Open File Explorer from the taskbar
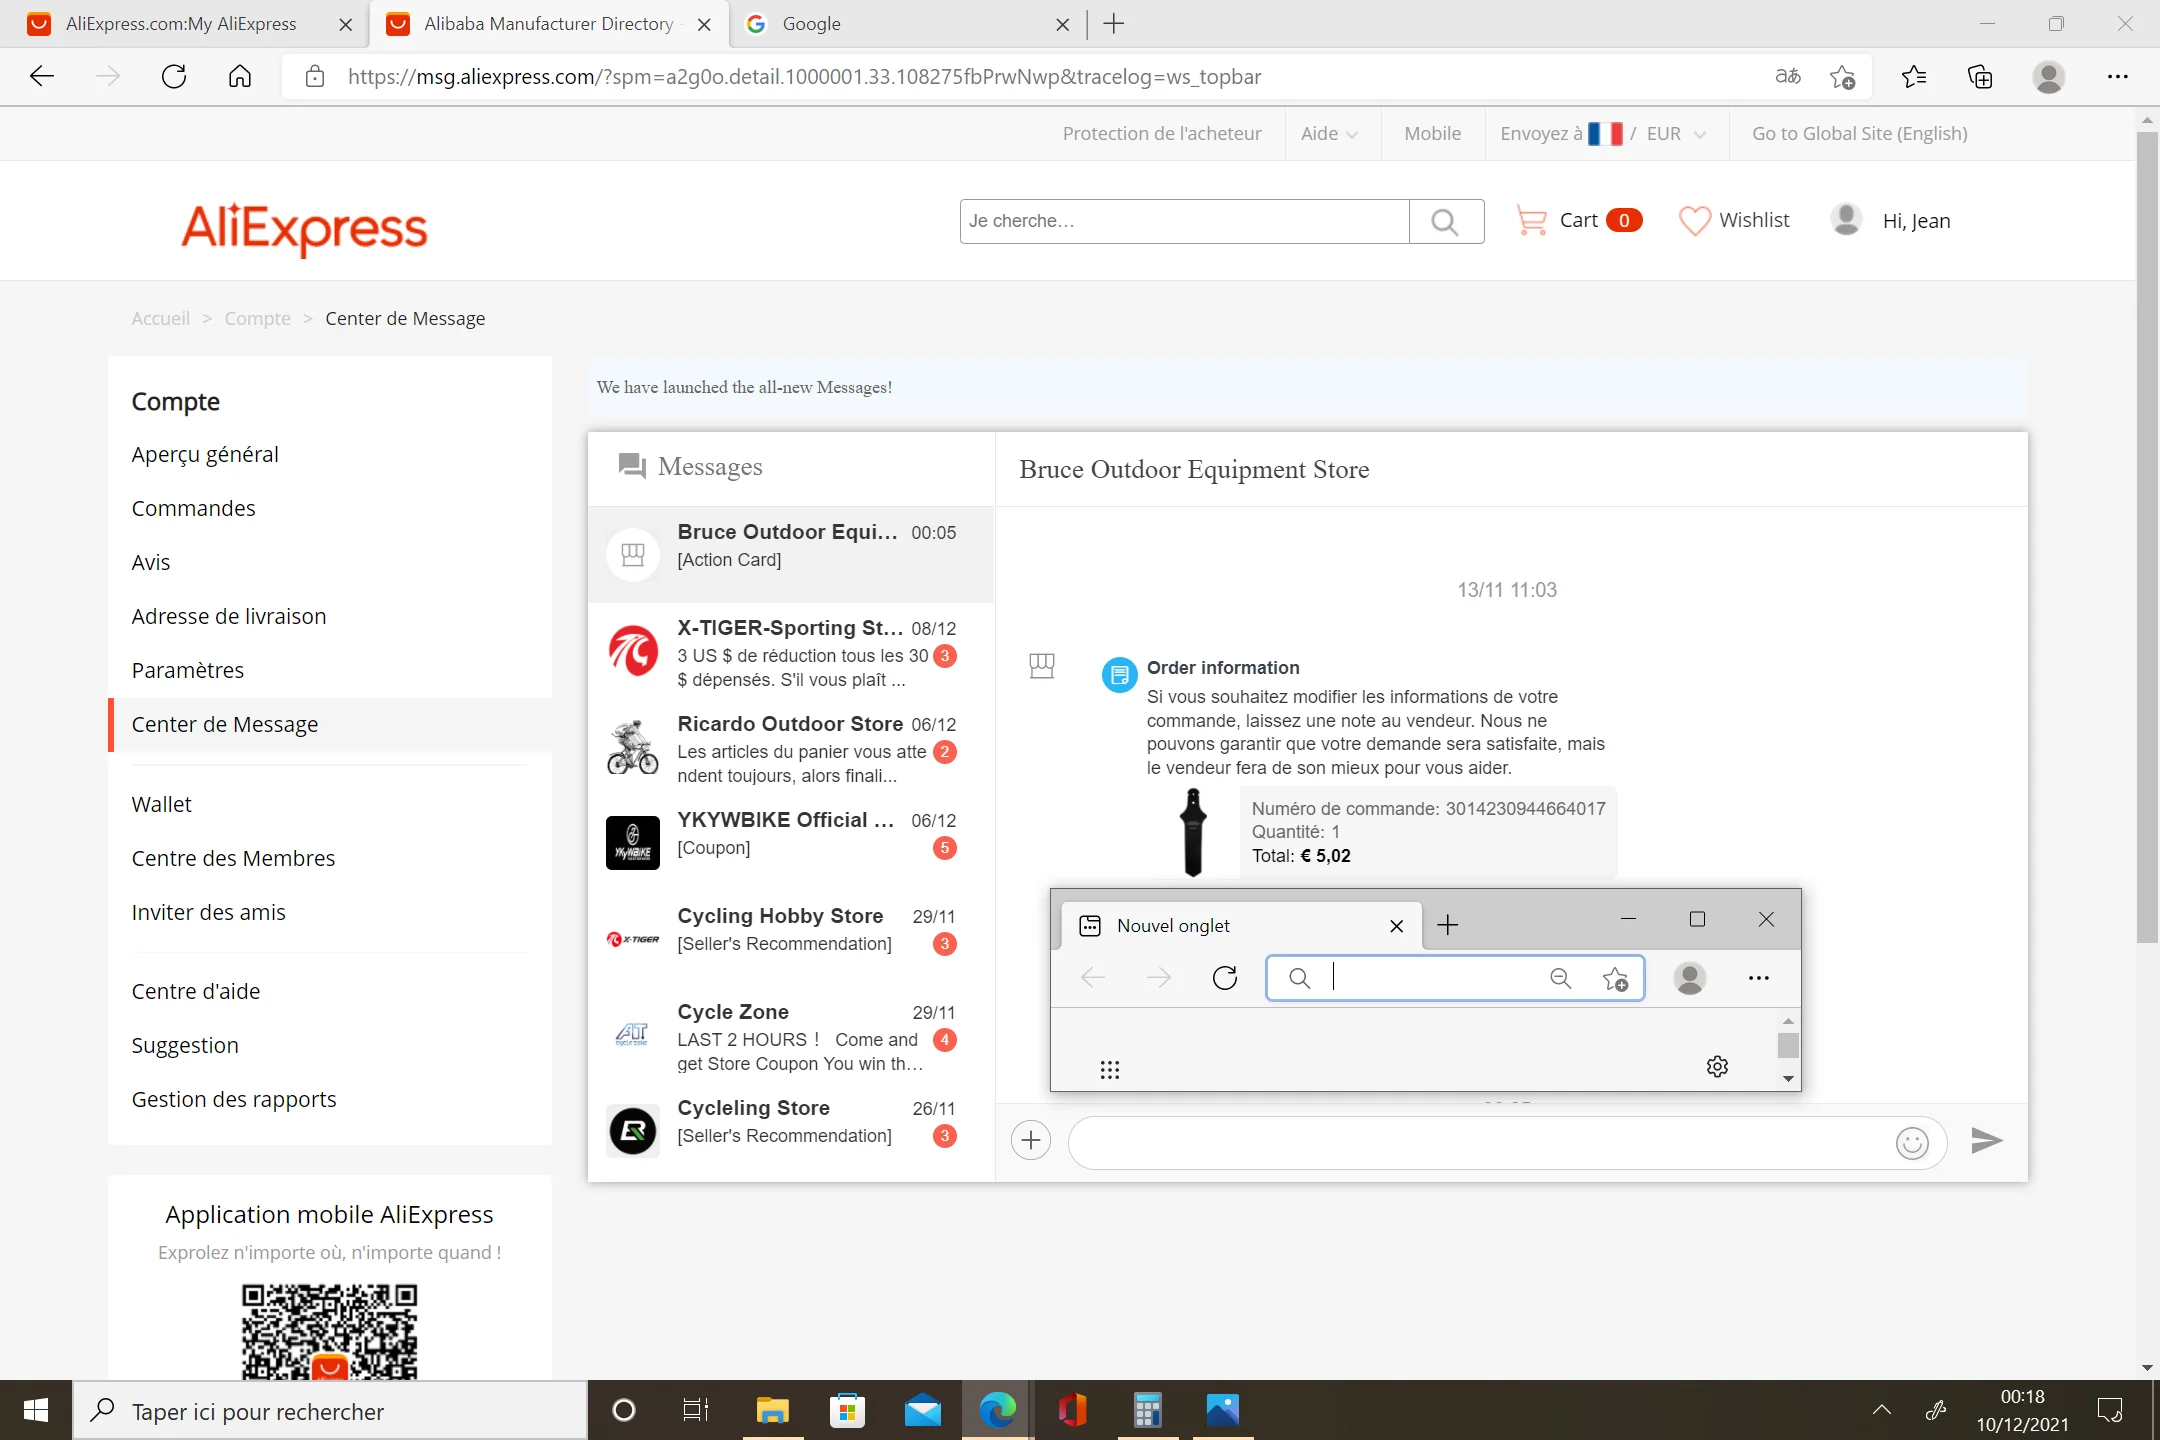Image resolution: width=2160 pixels, height=1440 pixels. 772,1411
